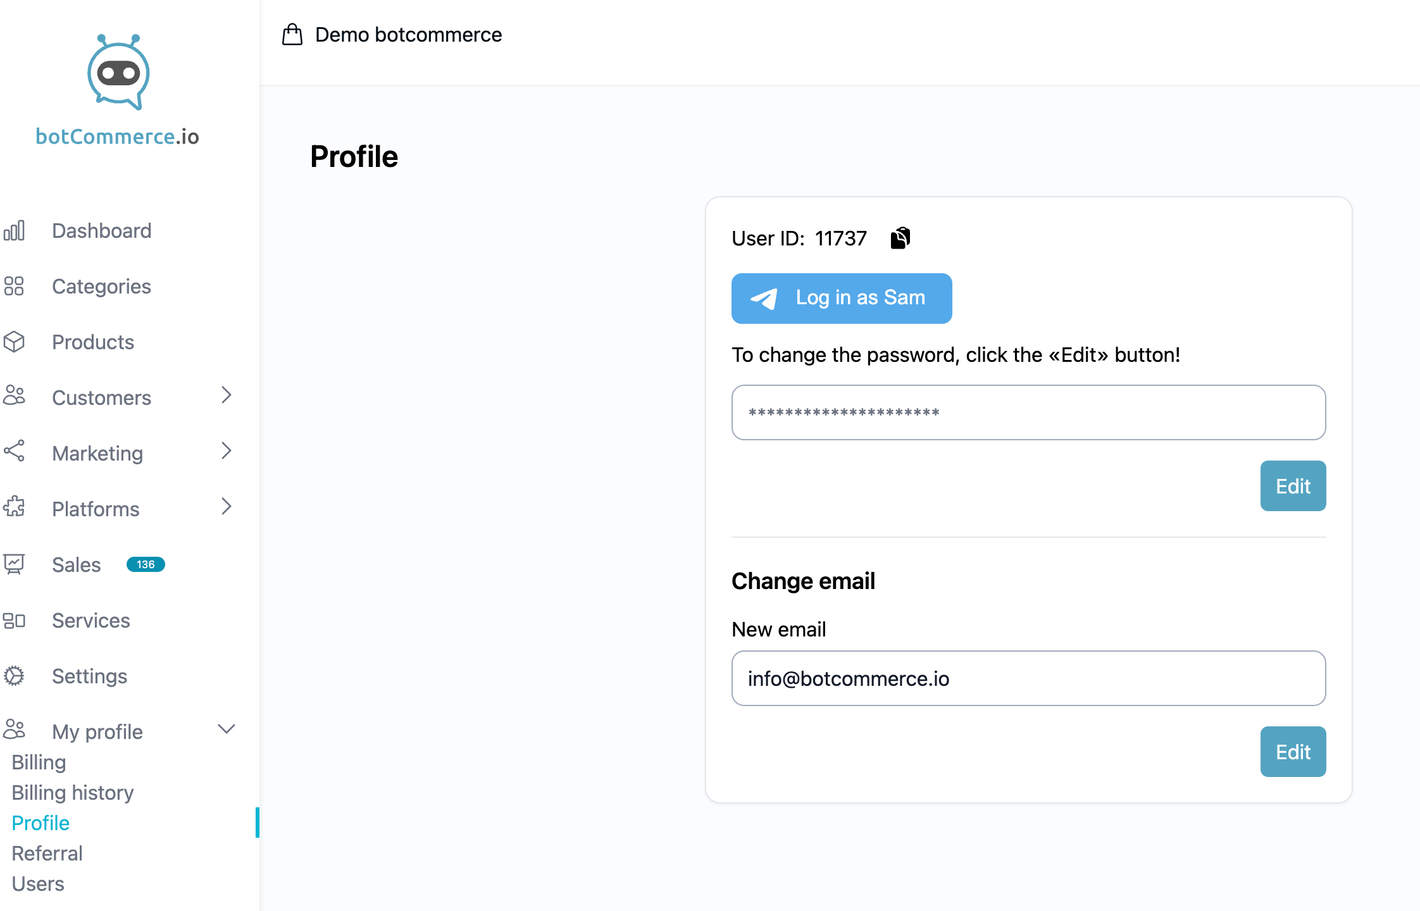Click the Log in as Sam button
The width and height of the screenshot is (1420, 911).
841,298
